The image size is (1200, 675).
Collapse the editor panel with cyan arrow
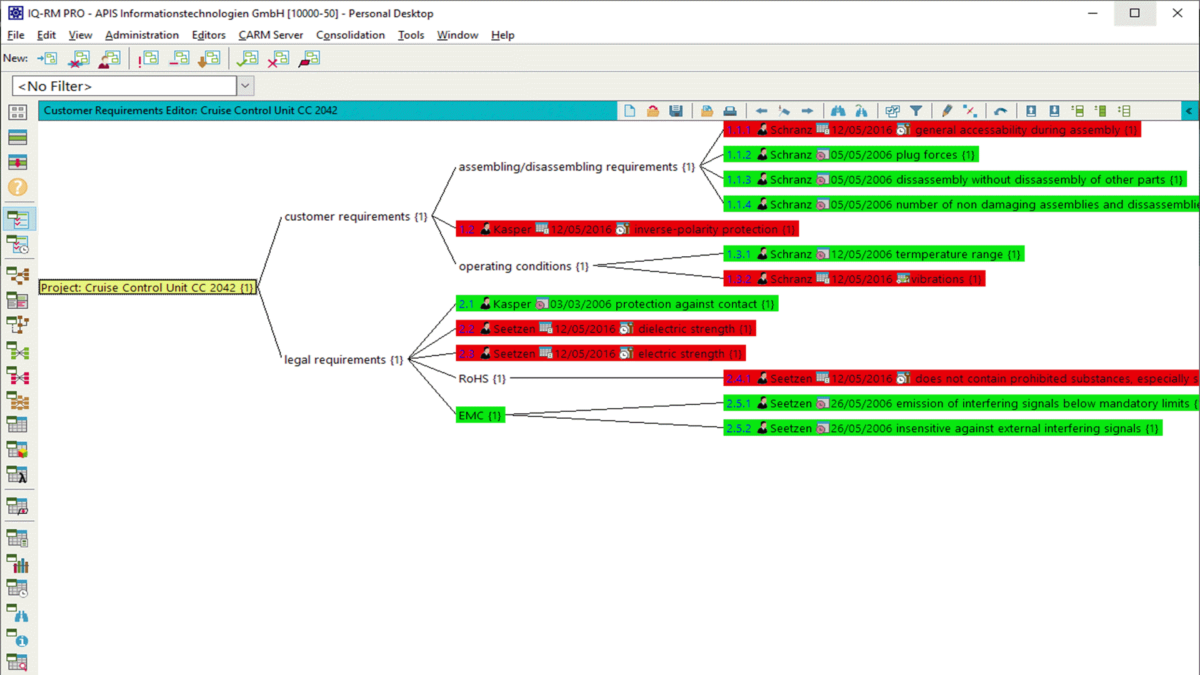coord(1189,111)
